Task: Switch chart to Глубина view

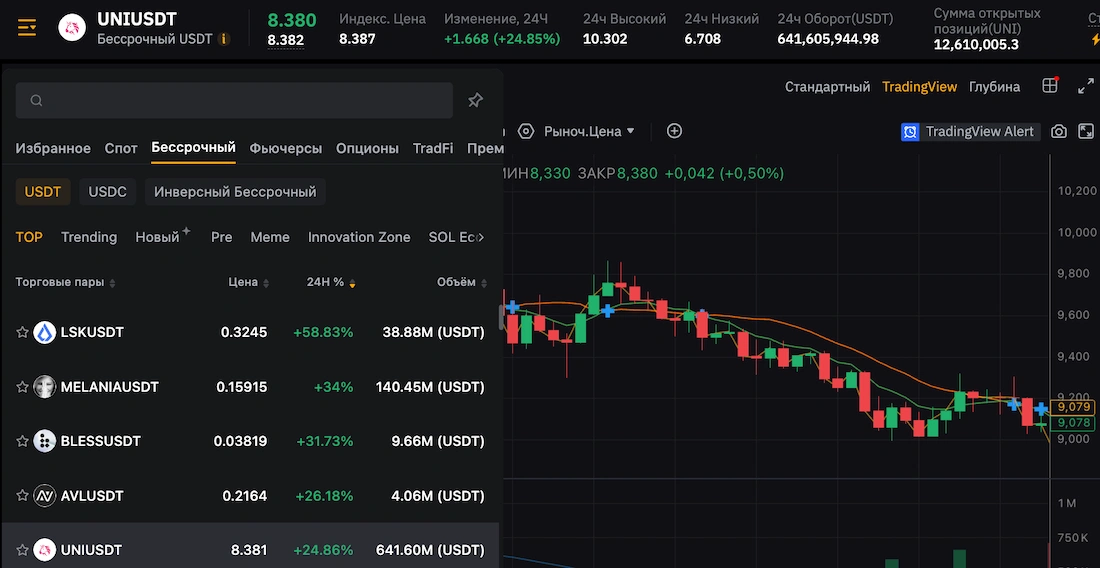Action: click(x=995, y=87)
